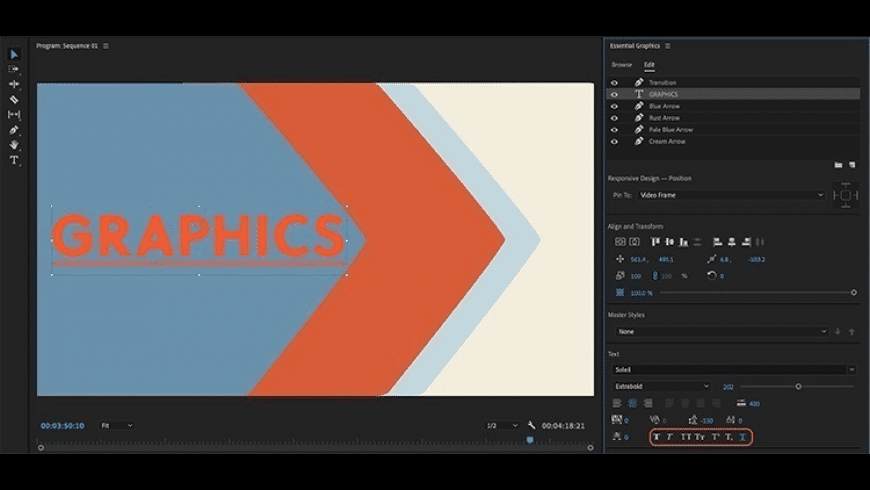The image size is (870, 490).
Task: Open the monitor settings wrench icon
Action: [532, 425]
